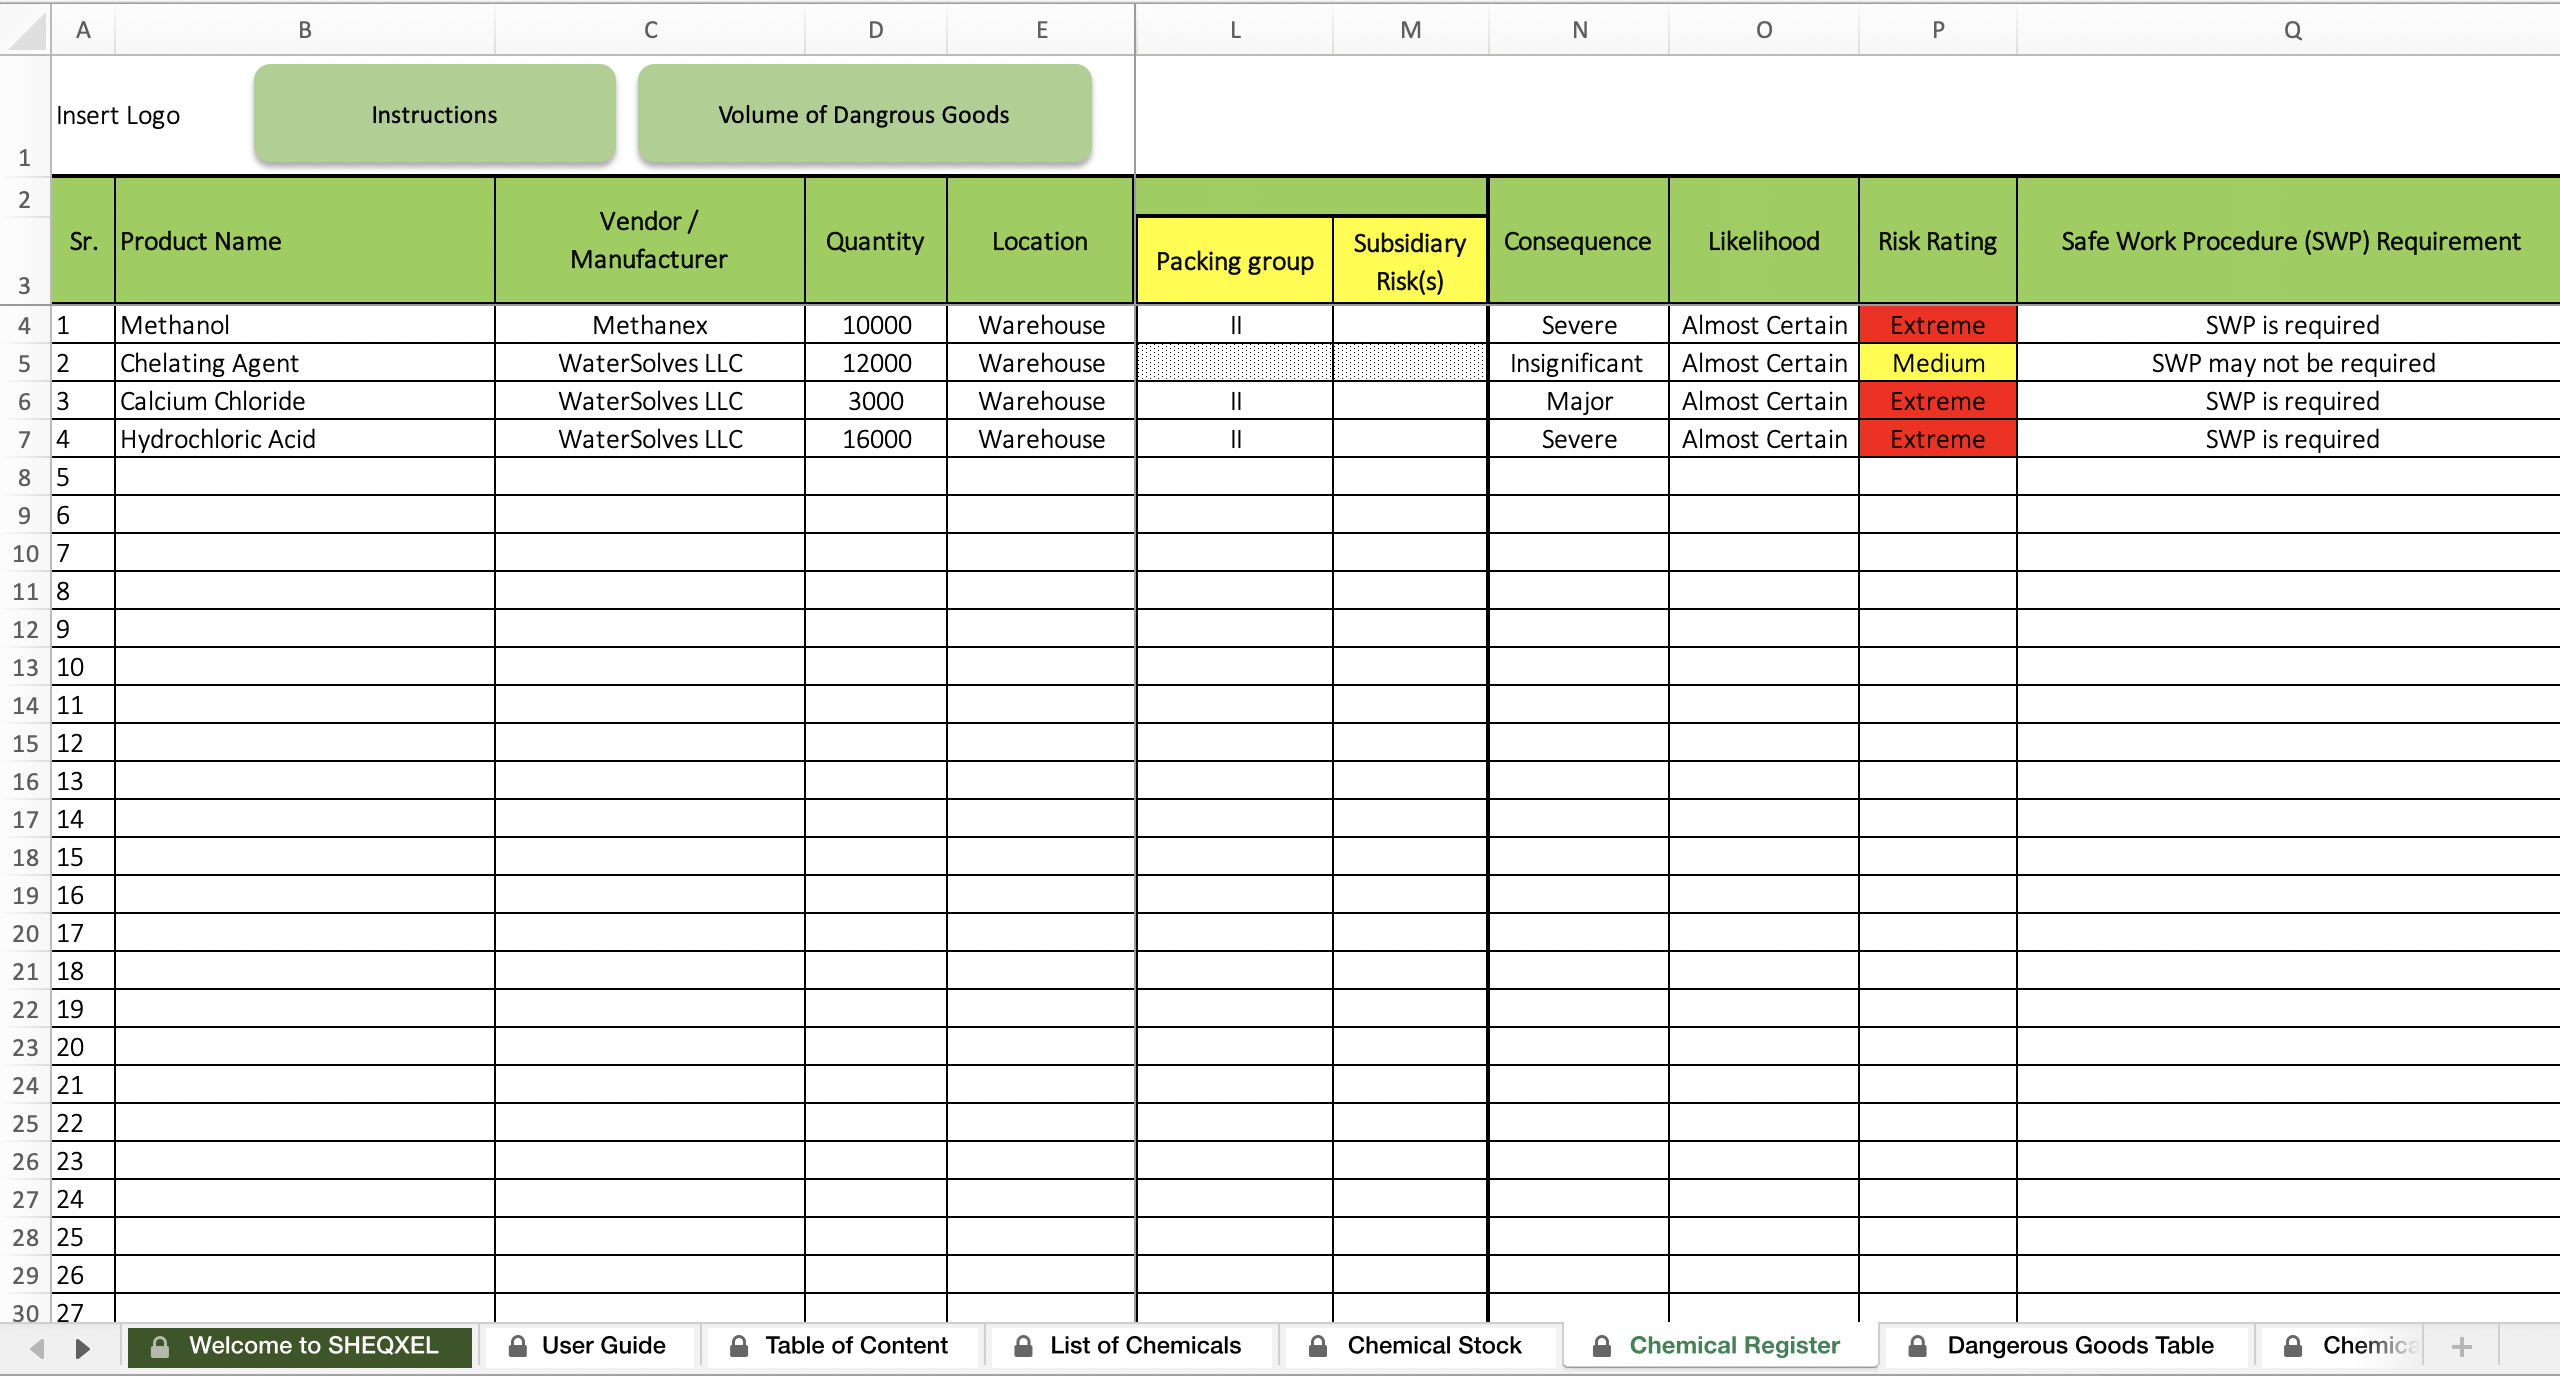Click column header D
The image size is (2560, 1376).
click(x=875, y=29)
